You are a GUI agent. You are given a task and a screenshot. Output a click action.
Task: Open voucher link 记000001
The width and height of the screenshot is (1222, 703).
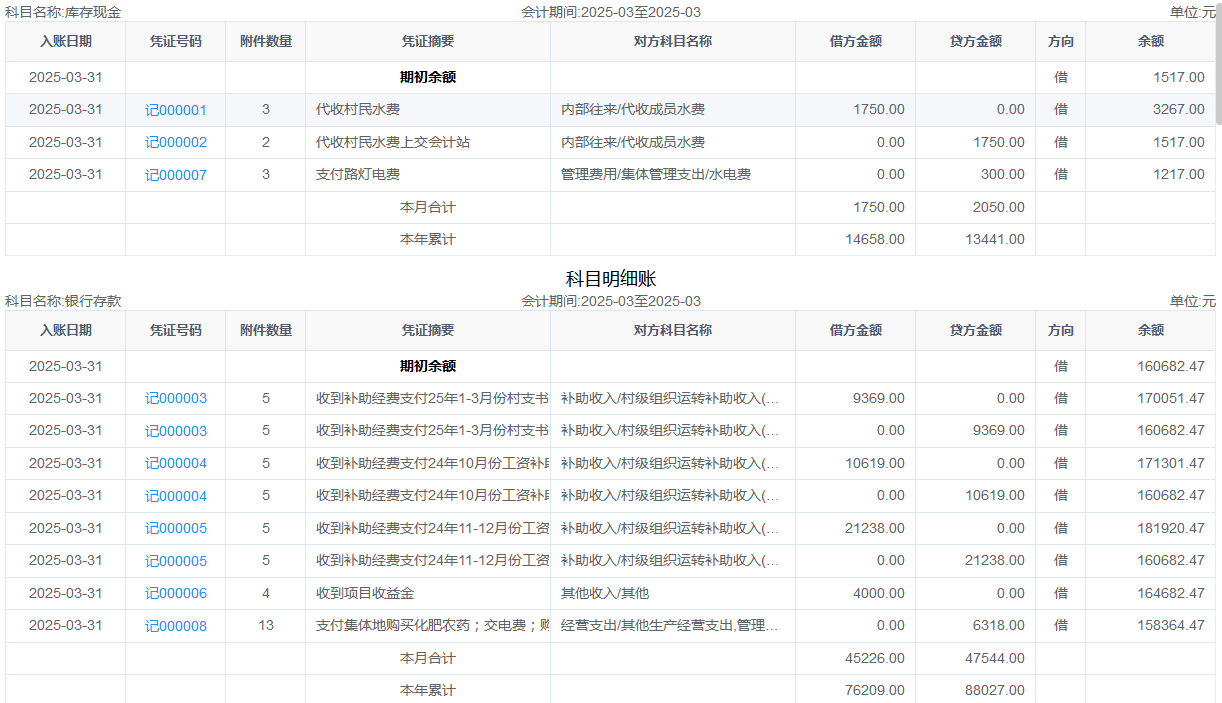(x=176, y=110)
